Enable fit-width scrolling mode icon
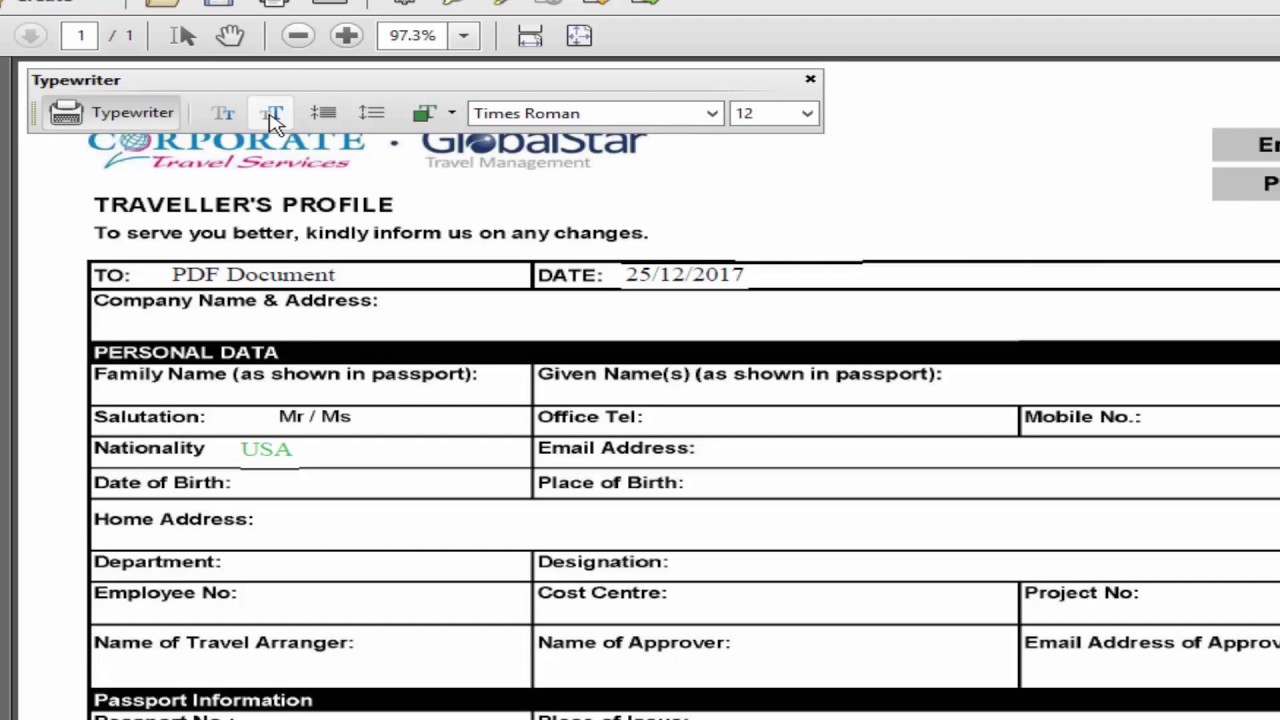The image size is (1280, 720). (530, 36)
